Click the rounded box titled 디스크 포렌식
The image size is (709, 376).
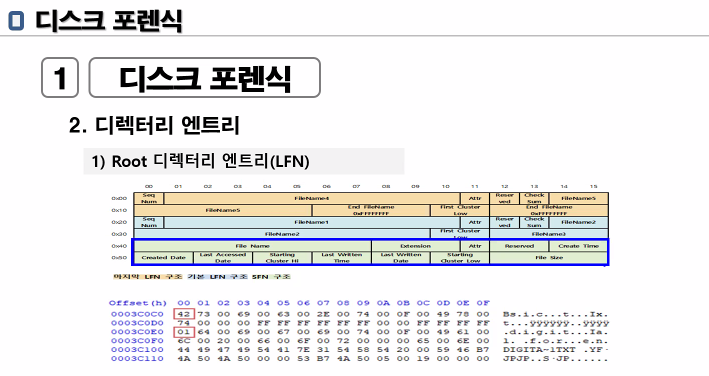[205, 77]
